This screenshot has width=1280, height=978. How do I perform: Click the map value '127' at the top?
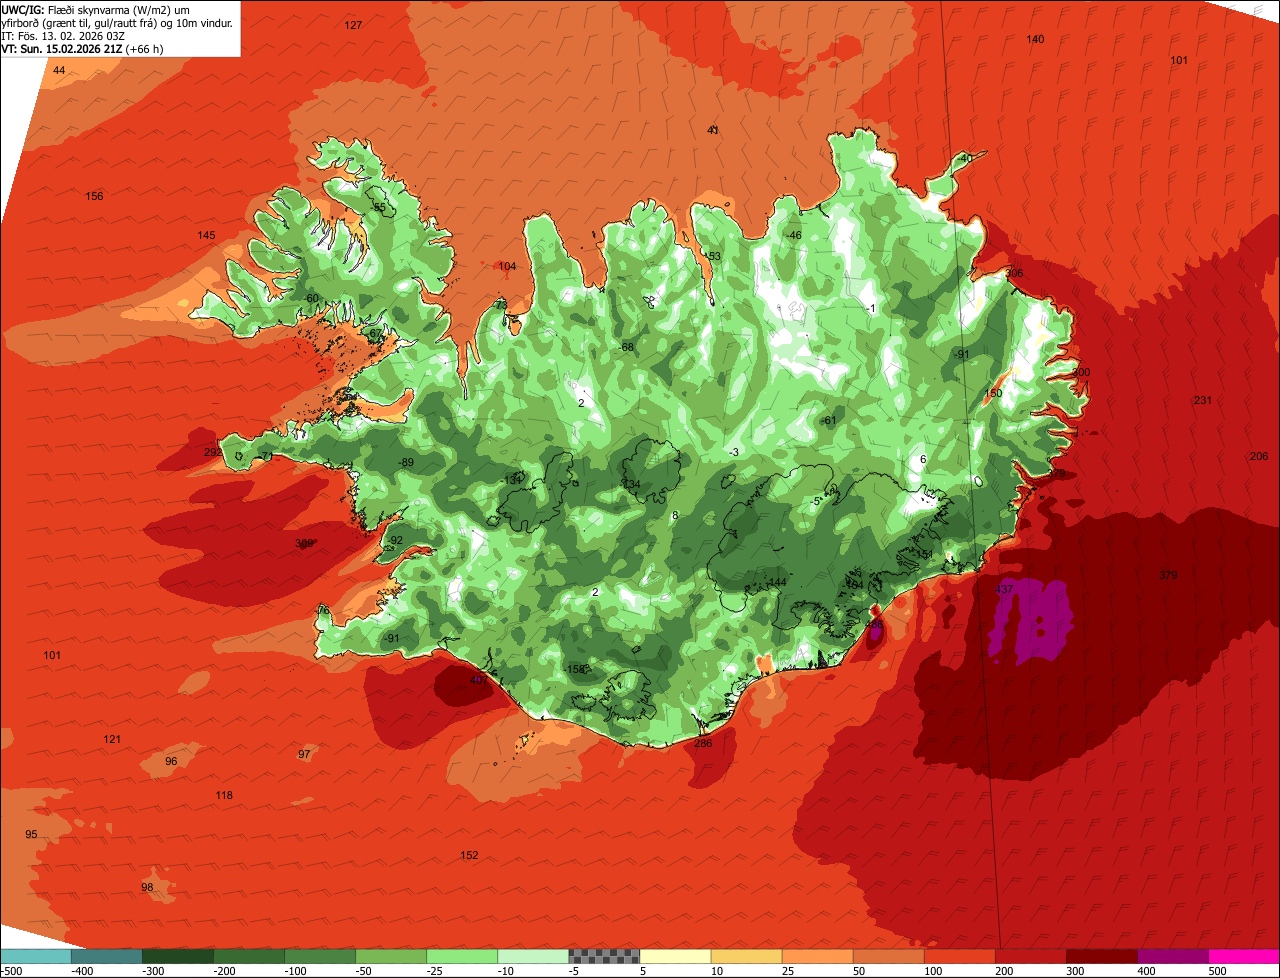pos(353,25)
